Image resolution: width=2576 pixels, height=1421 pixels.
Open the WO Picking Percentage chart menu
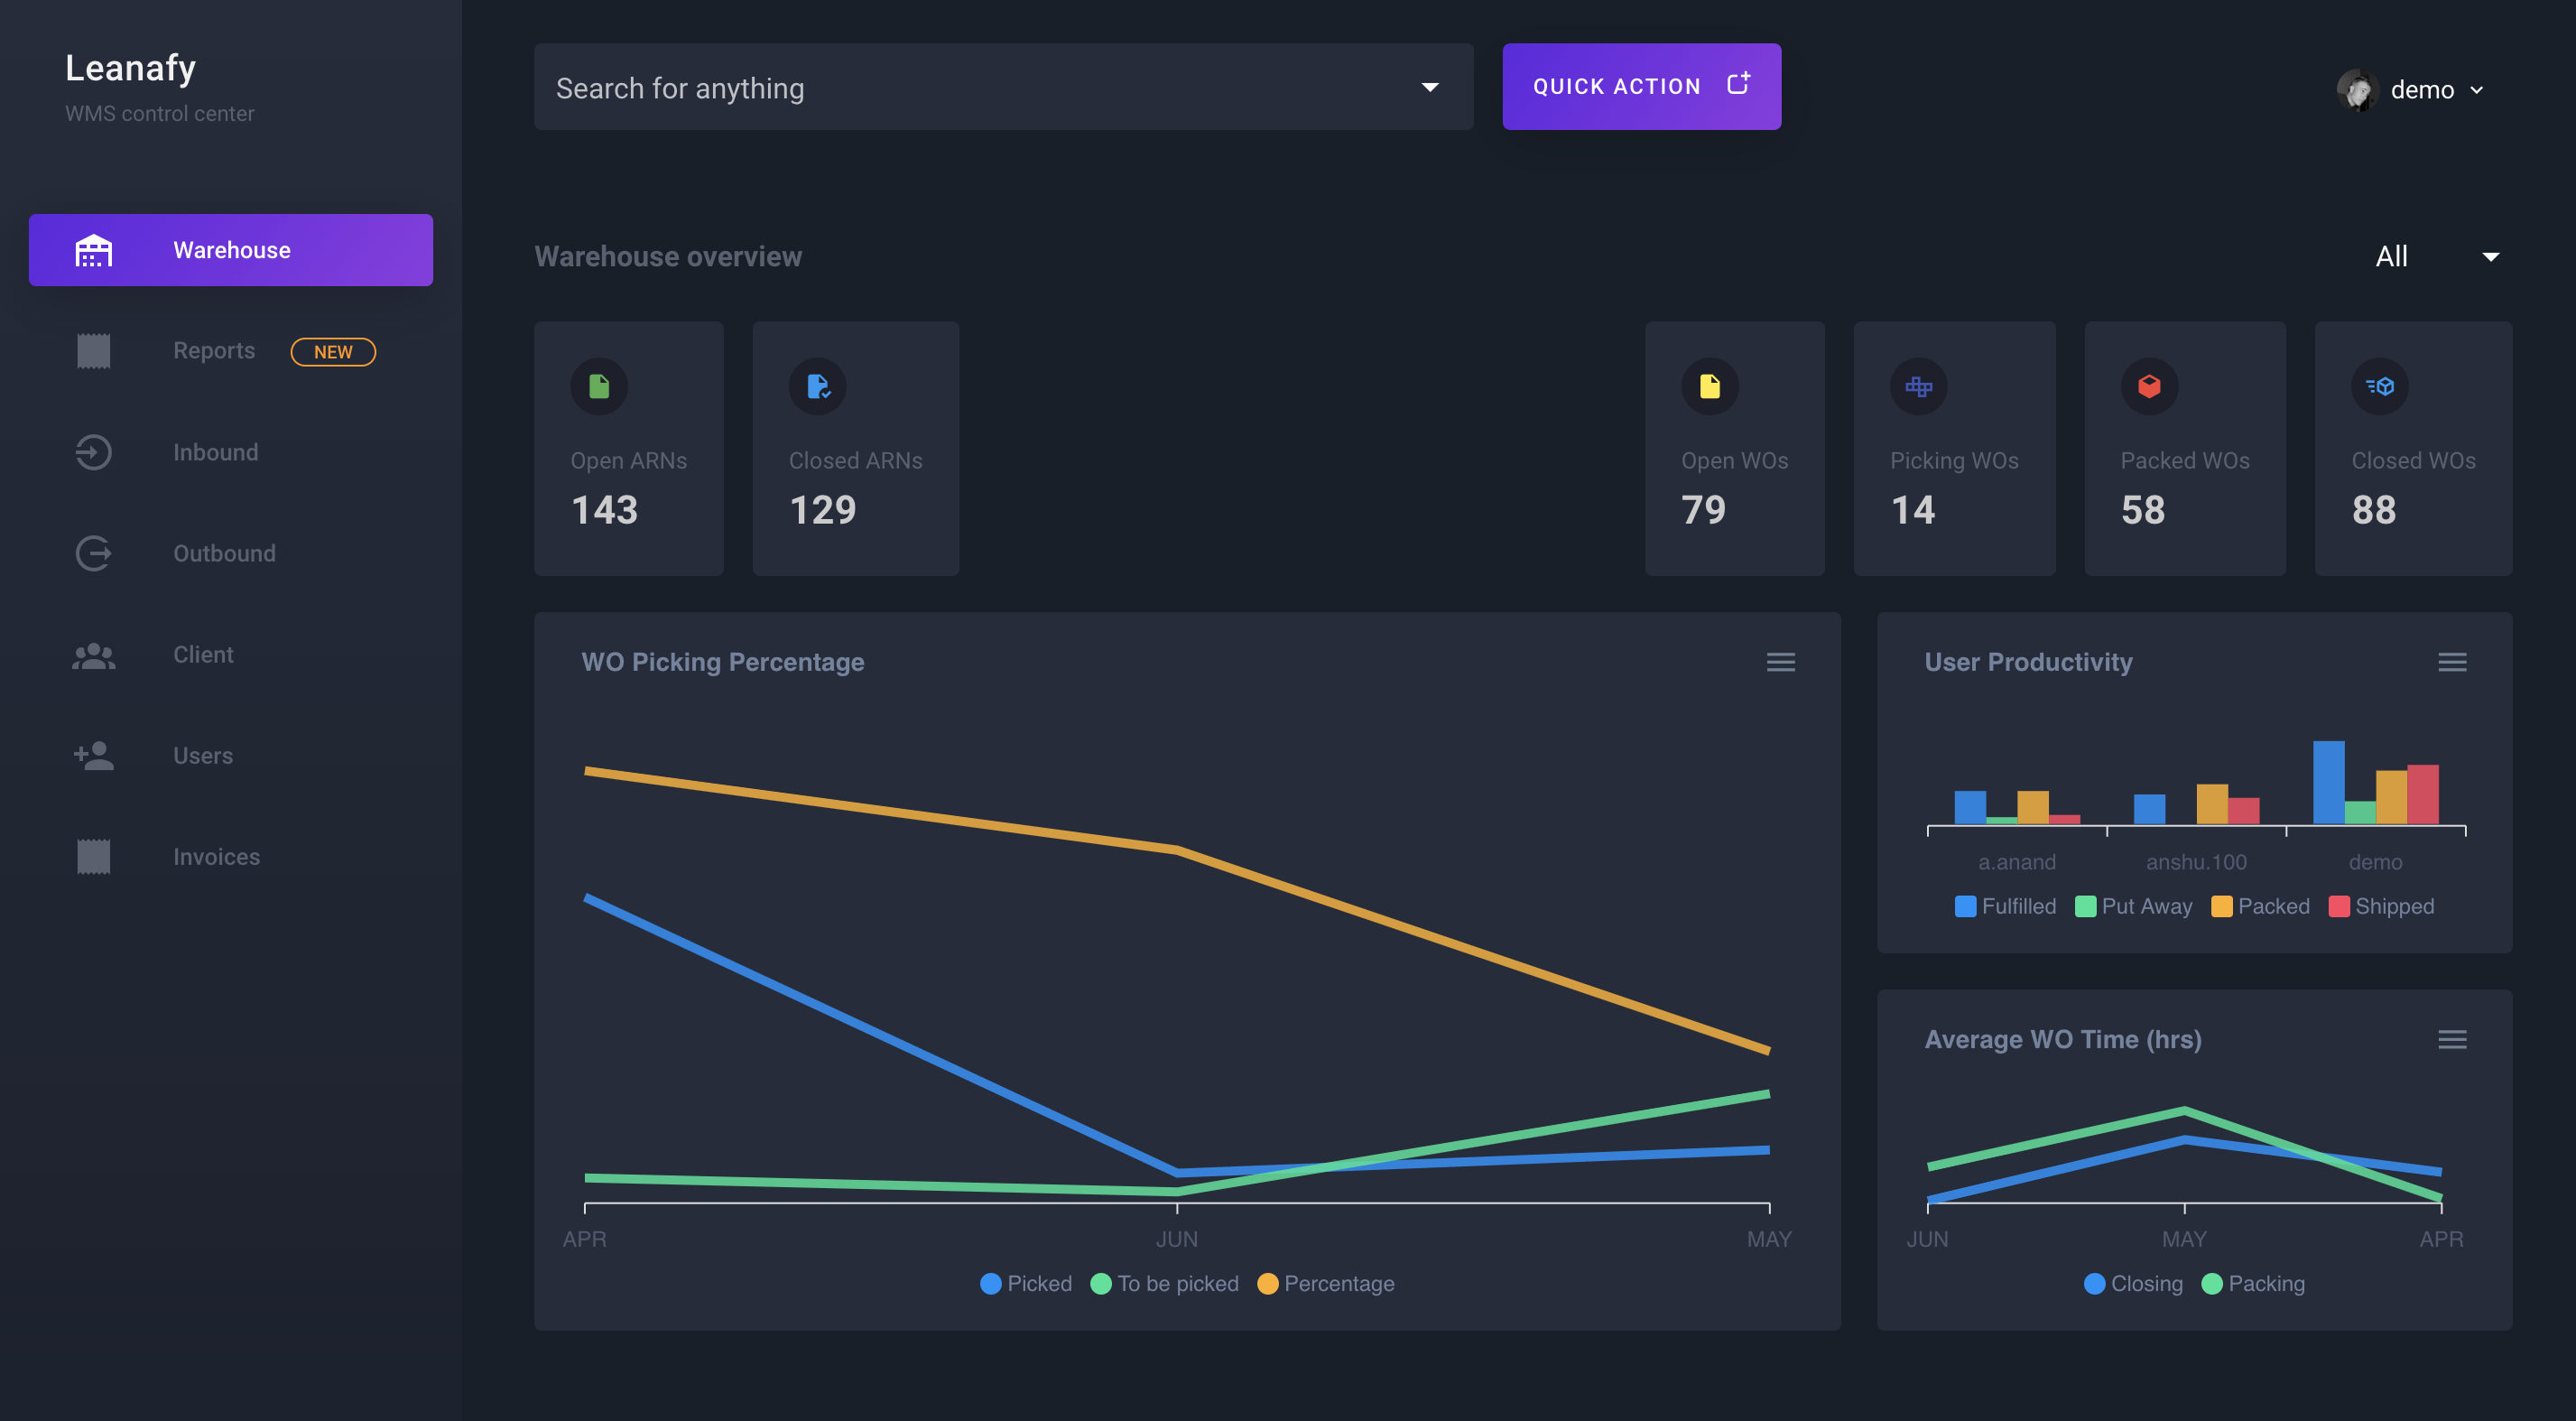tap(1780, 662)
